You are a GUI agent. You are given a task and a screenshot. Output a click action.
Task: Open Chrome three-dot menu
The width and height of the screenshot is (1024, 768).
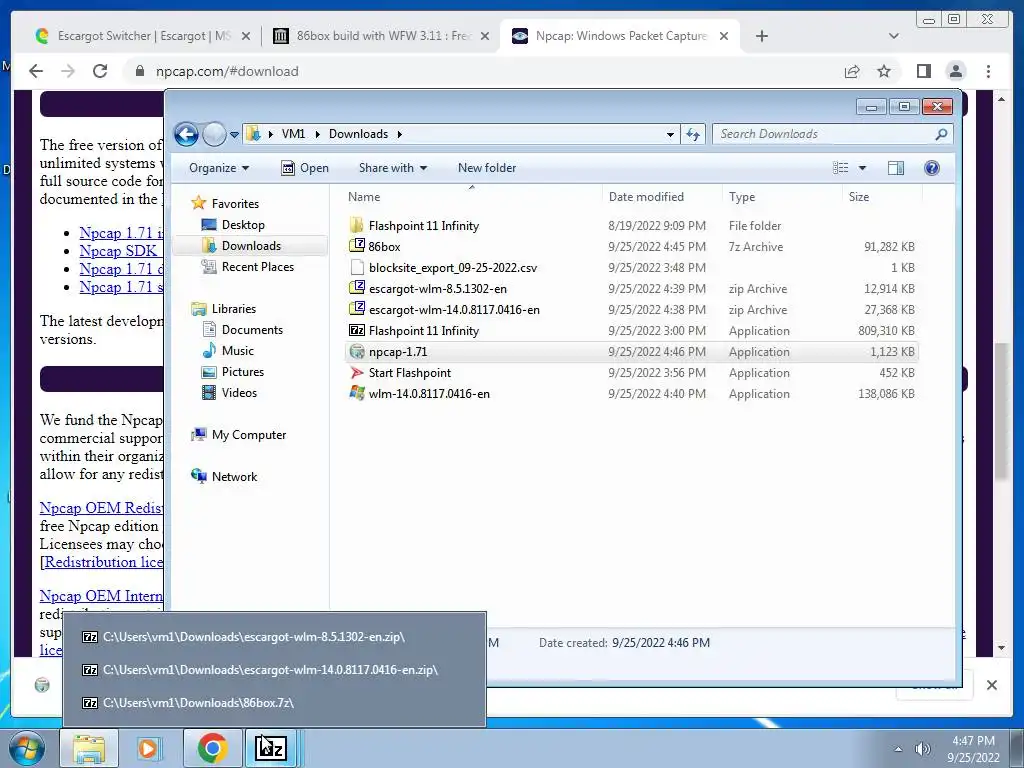[988, 71]
